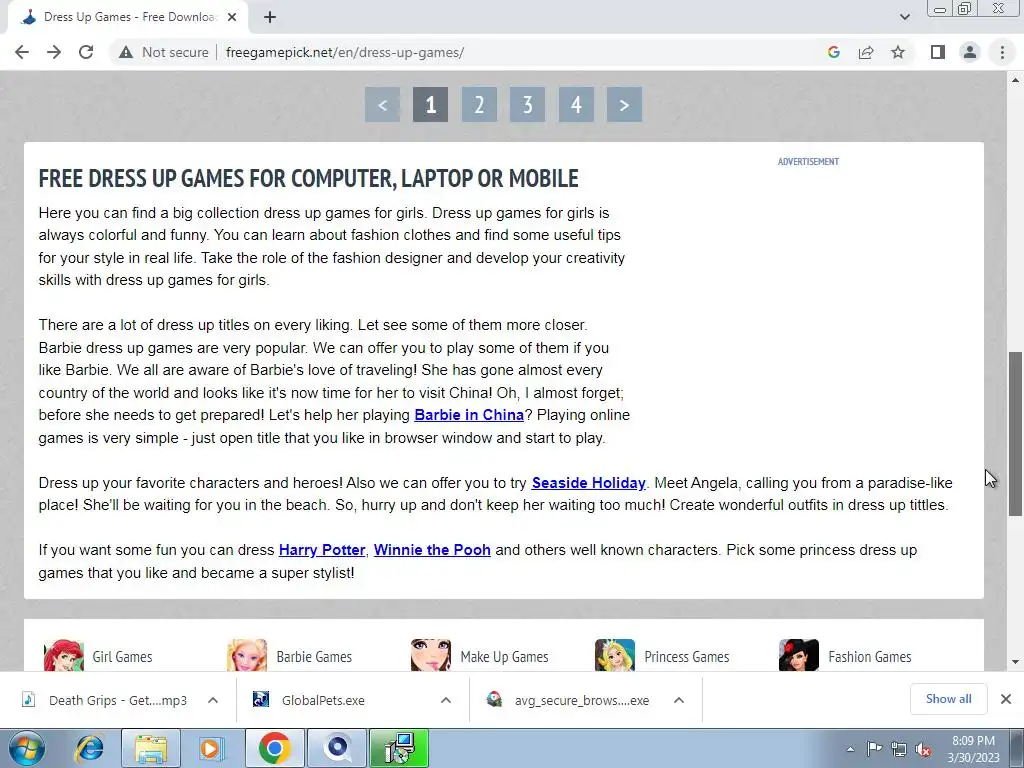1024x768 pixels.
Task: Open Windows Media Player from taskbar
Action: point(211,748)
